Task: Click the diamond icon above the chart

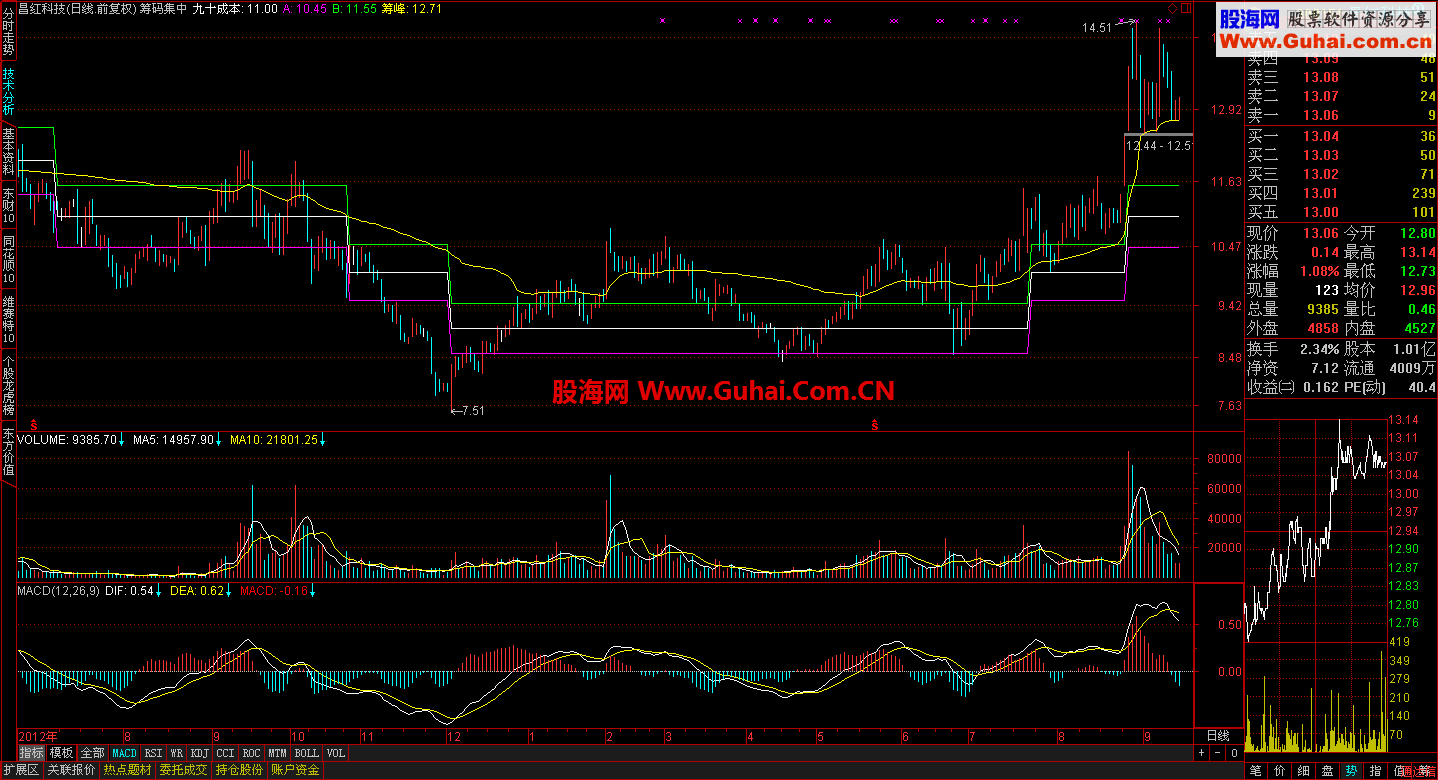Action: [x=1173, y=8]
